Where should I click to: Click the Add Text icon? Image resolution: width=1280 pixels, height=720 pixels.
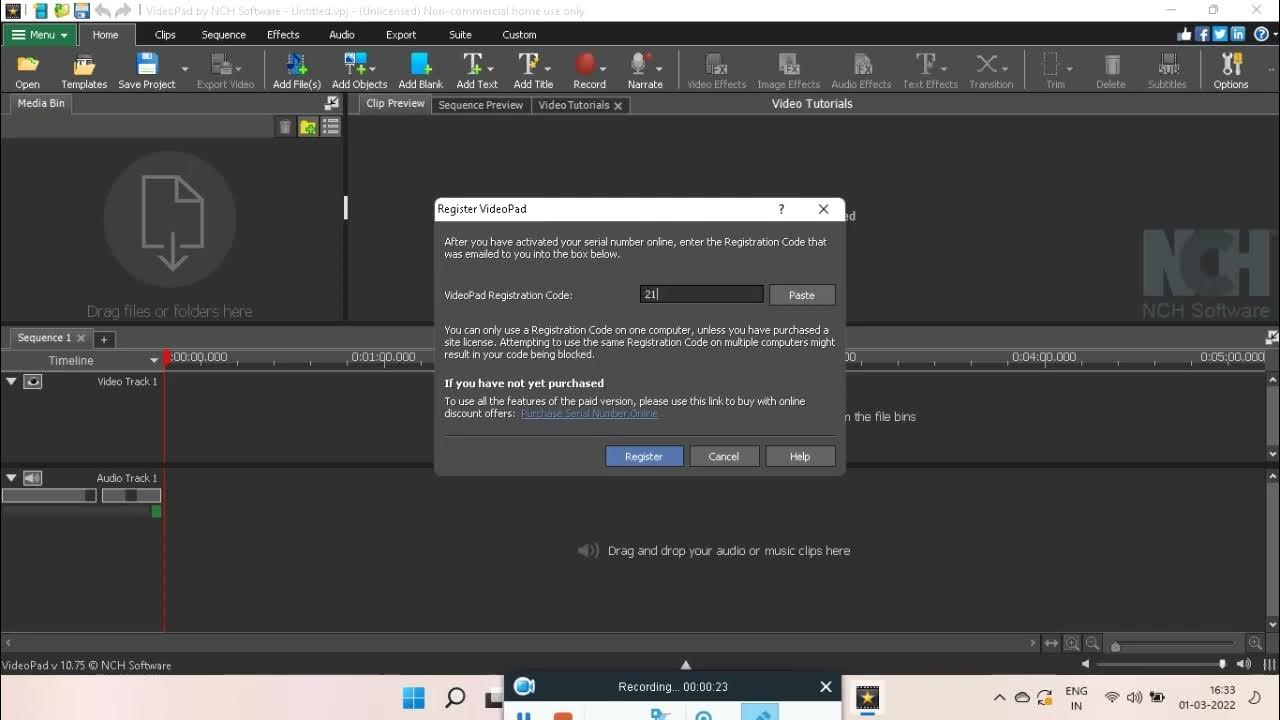pos(473,65)
